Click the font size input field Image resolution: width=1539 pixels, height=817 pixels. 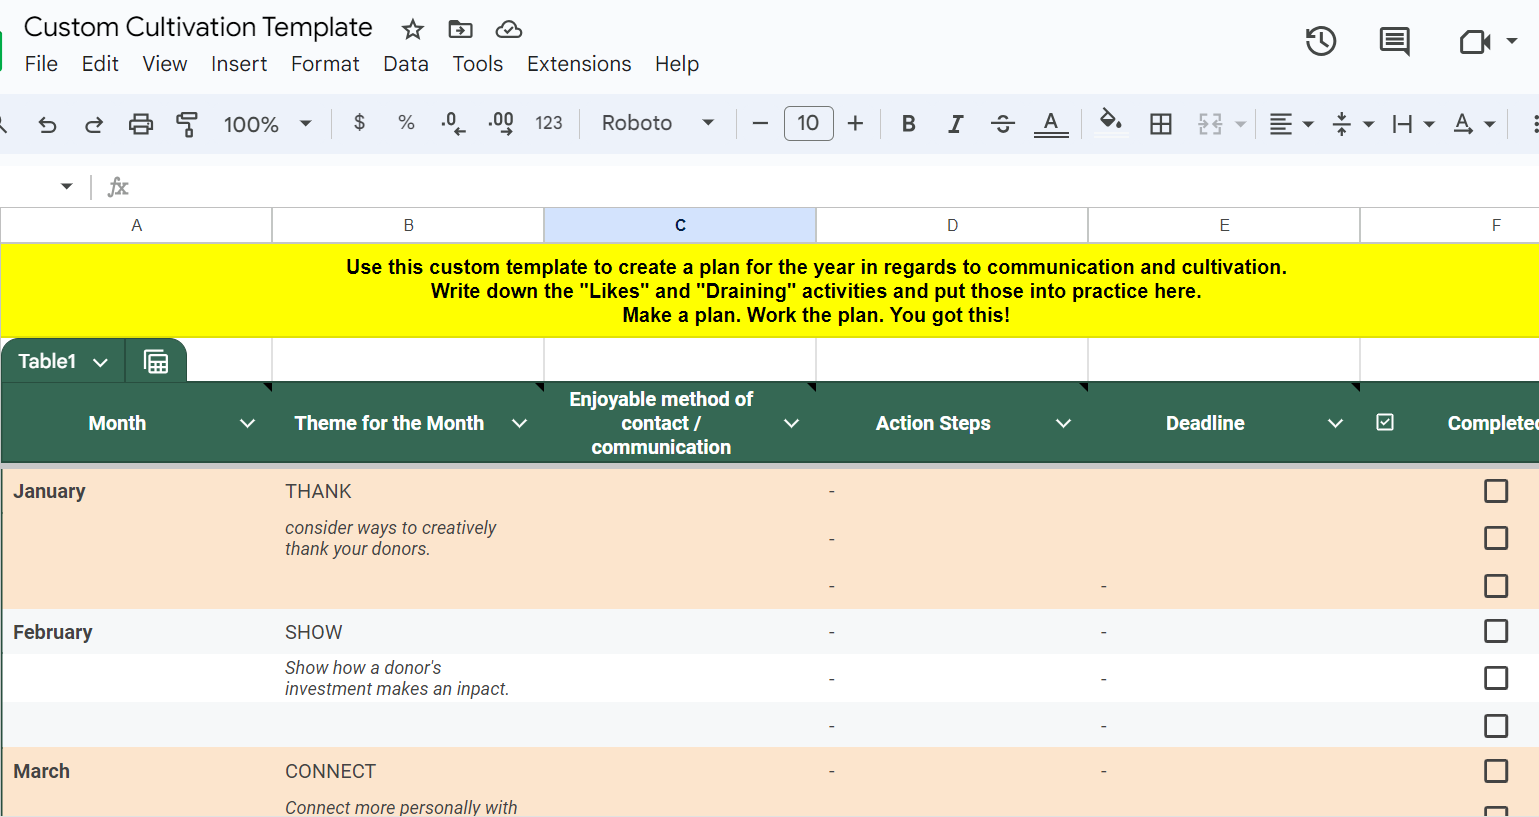point(808,123)
